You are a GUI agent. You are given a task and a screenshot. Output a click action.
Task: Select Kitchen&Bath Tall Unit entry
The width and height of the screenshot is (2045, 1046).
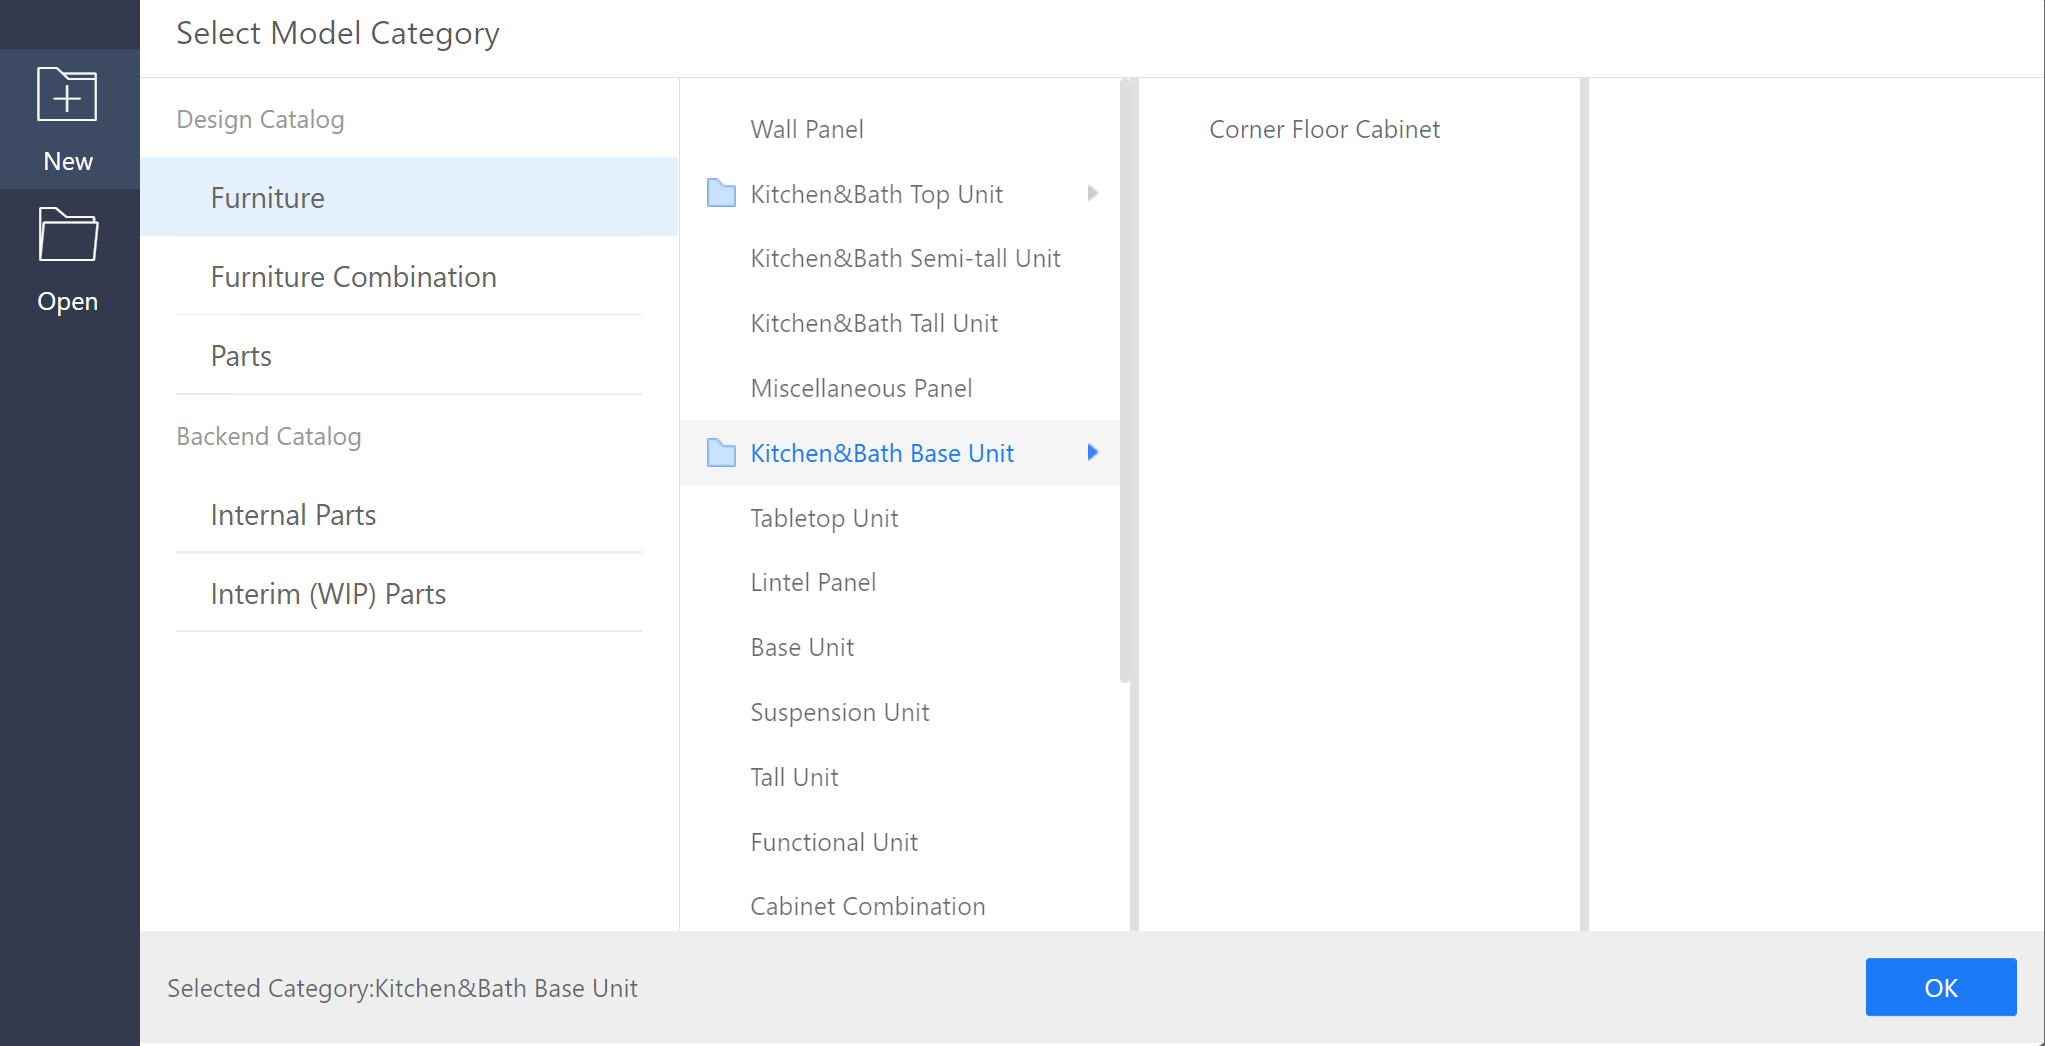[x=874, y=323]
